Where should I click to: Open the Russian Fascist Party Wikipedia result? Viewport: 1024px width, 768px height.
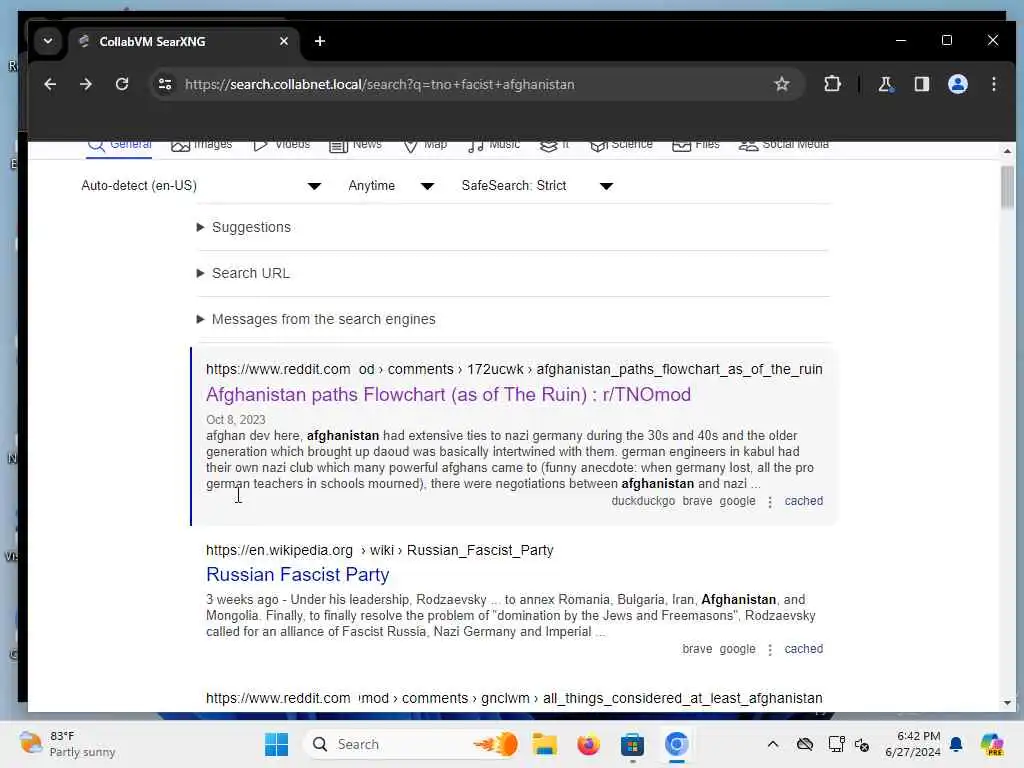[x=298, y=574]
